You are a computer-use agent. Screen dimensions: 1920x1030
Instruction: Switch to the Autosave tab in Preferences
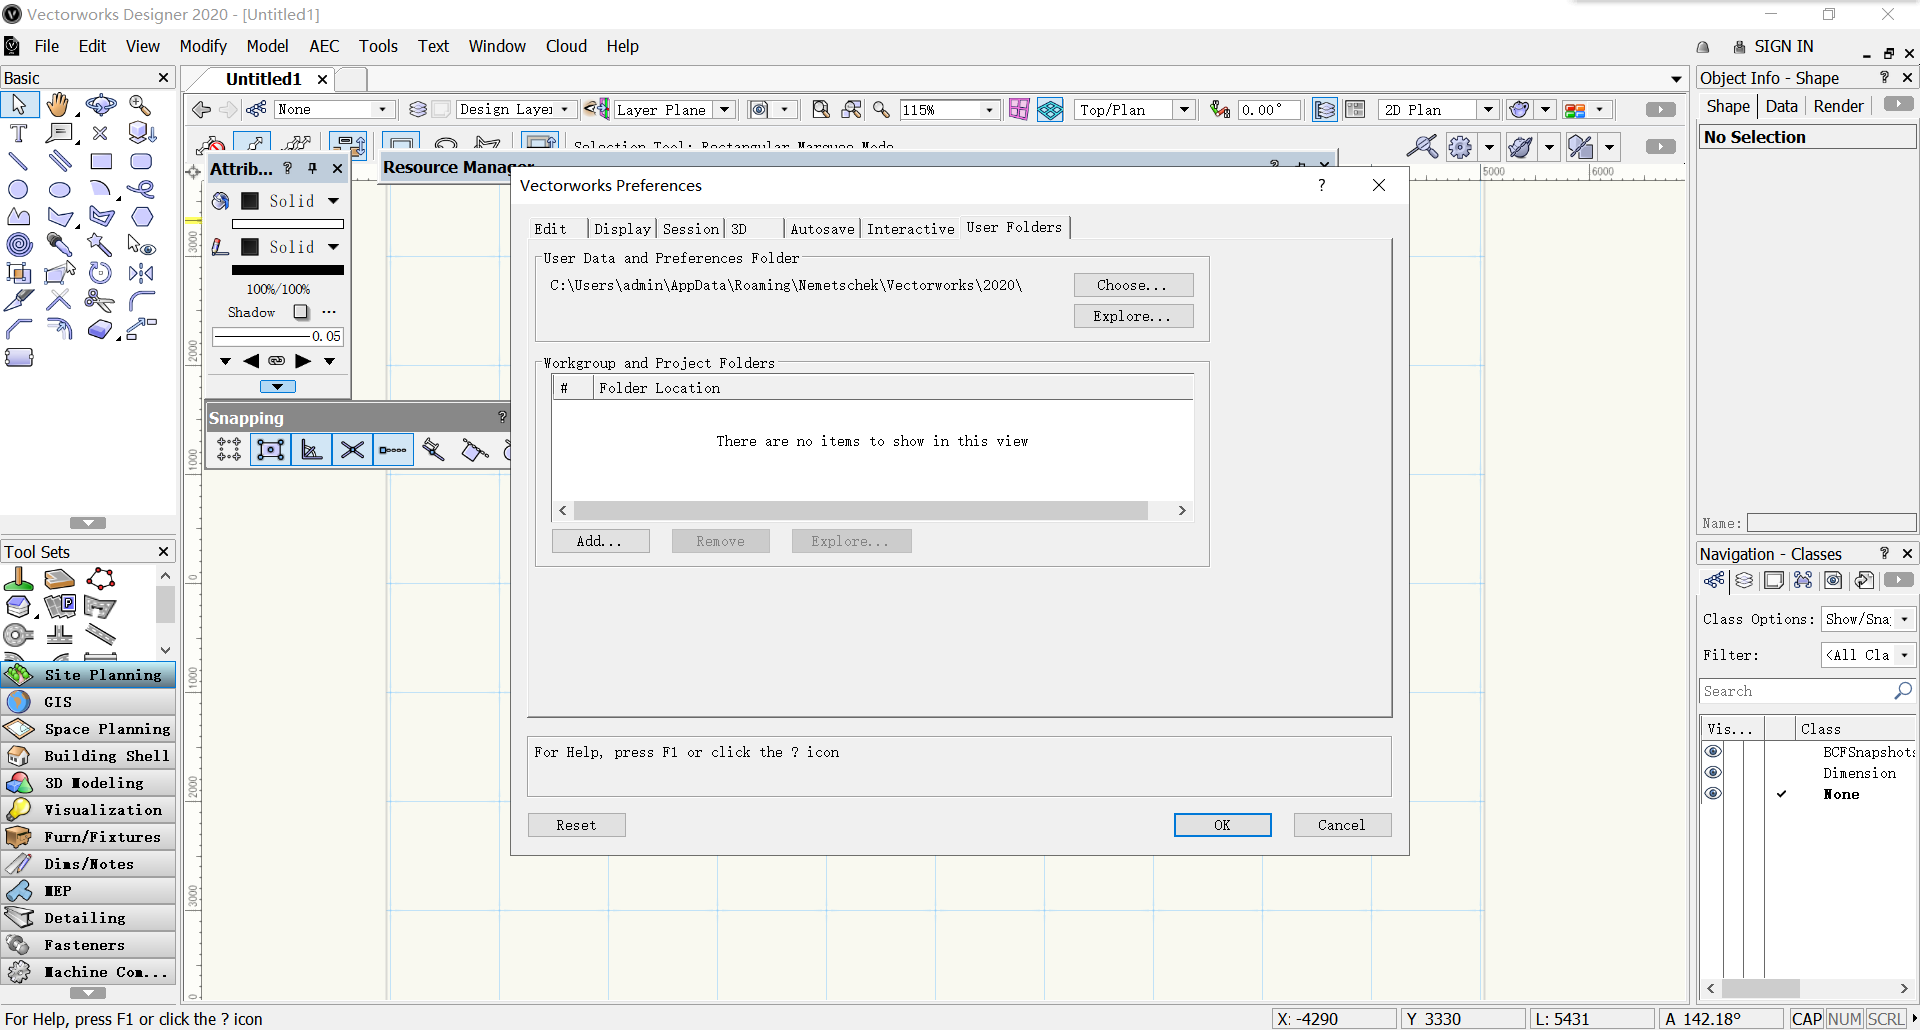822,229
